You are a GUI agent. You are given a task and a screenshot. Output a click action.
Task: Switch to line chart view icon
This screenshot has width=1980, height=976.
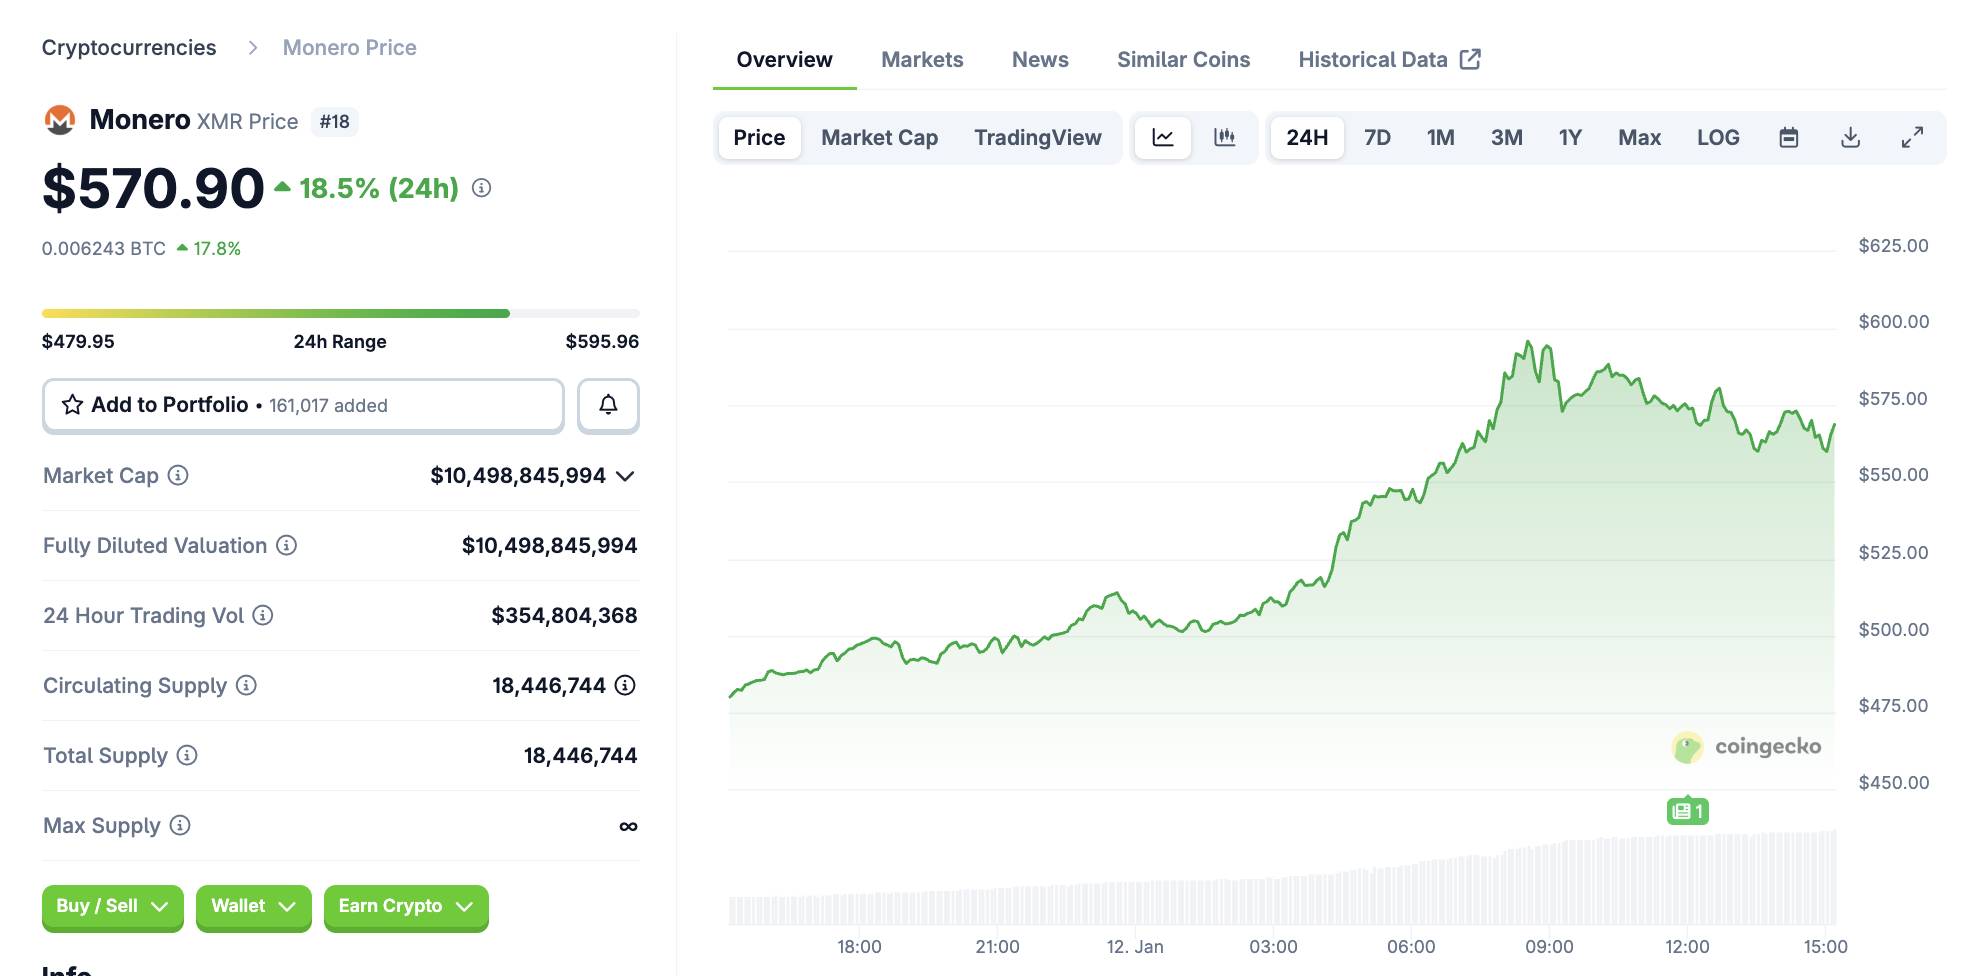click(1162, 138)
